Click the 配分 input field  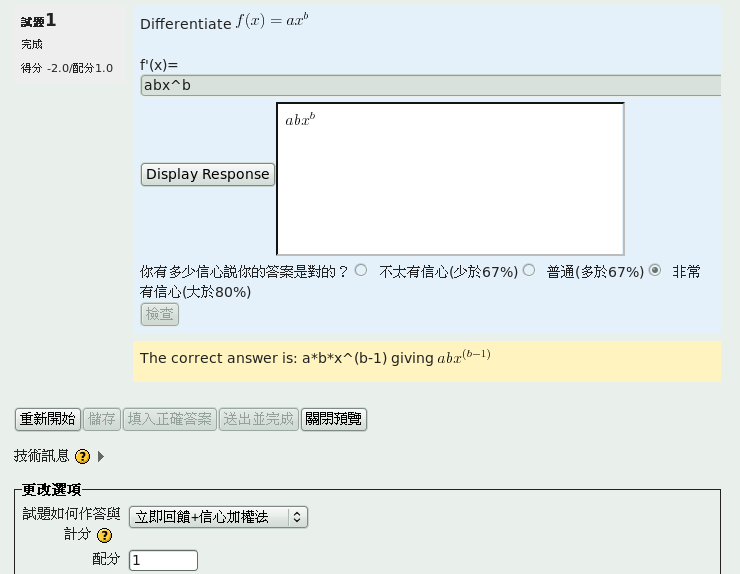[x=163, y=560]
